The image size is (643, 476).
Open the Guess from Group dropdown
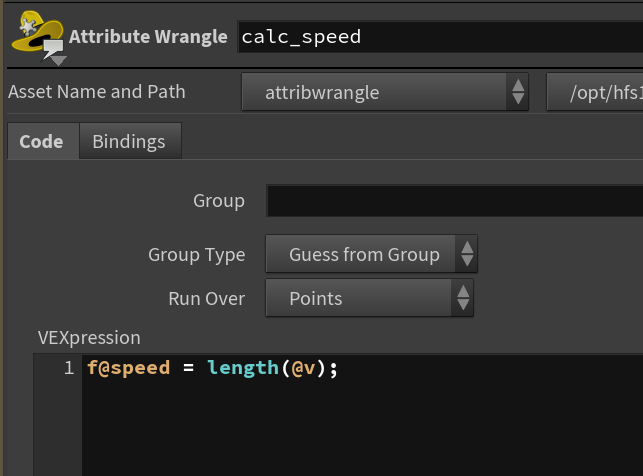(x=371, y=254)
